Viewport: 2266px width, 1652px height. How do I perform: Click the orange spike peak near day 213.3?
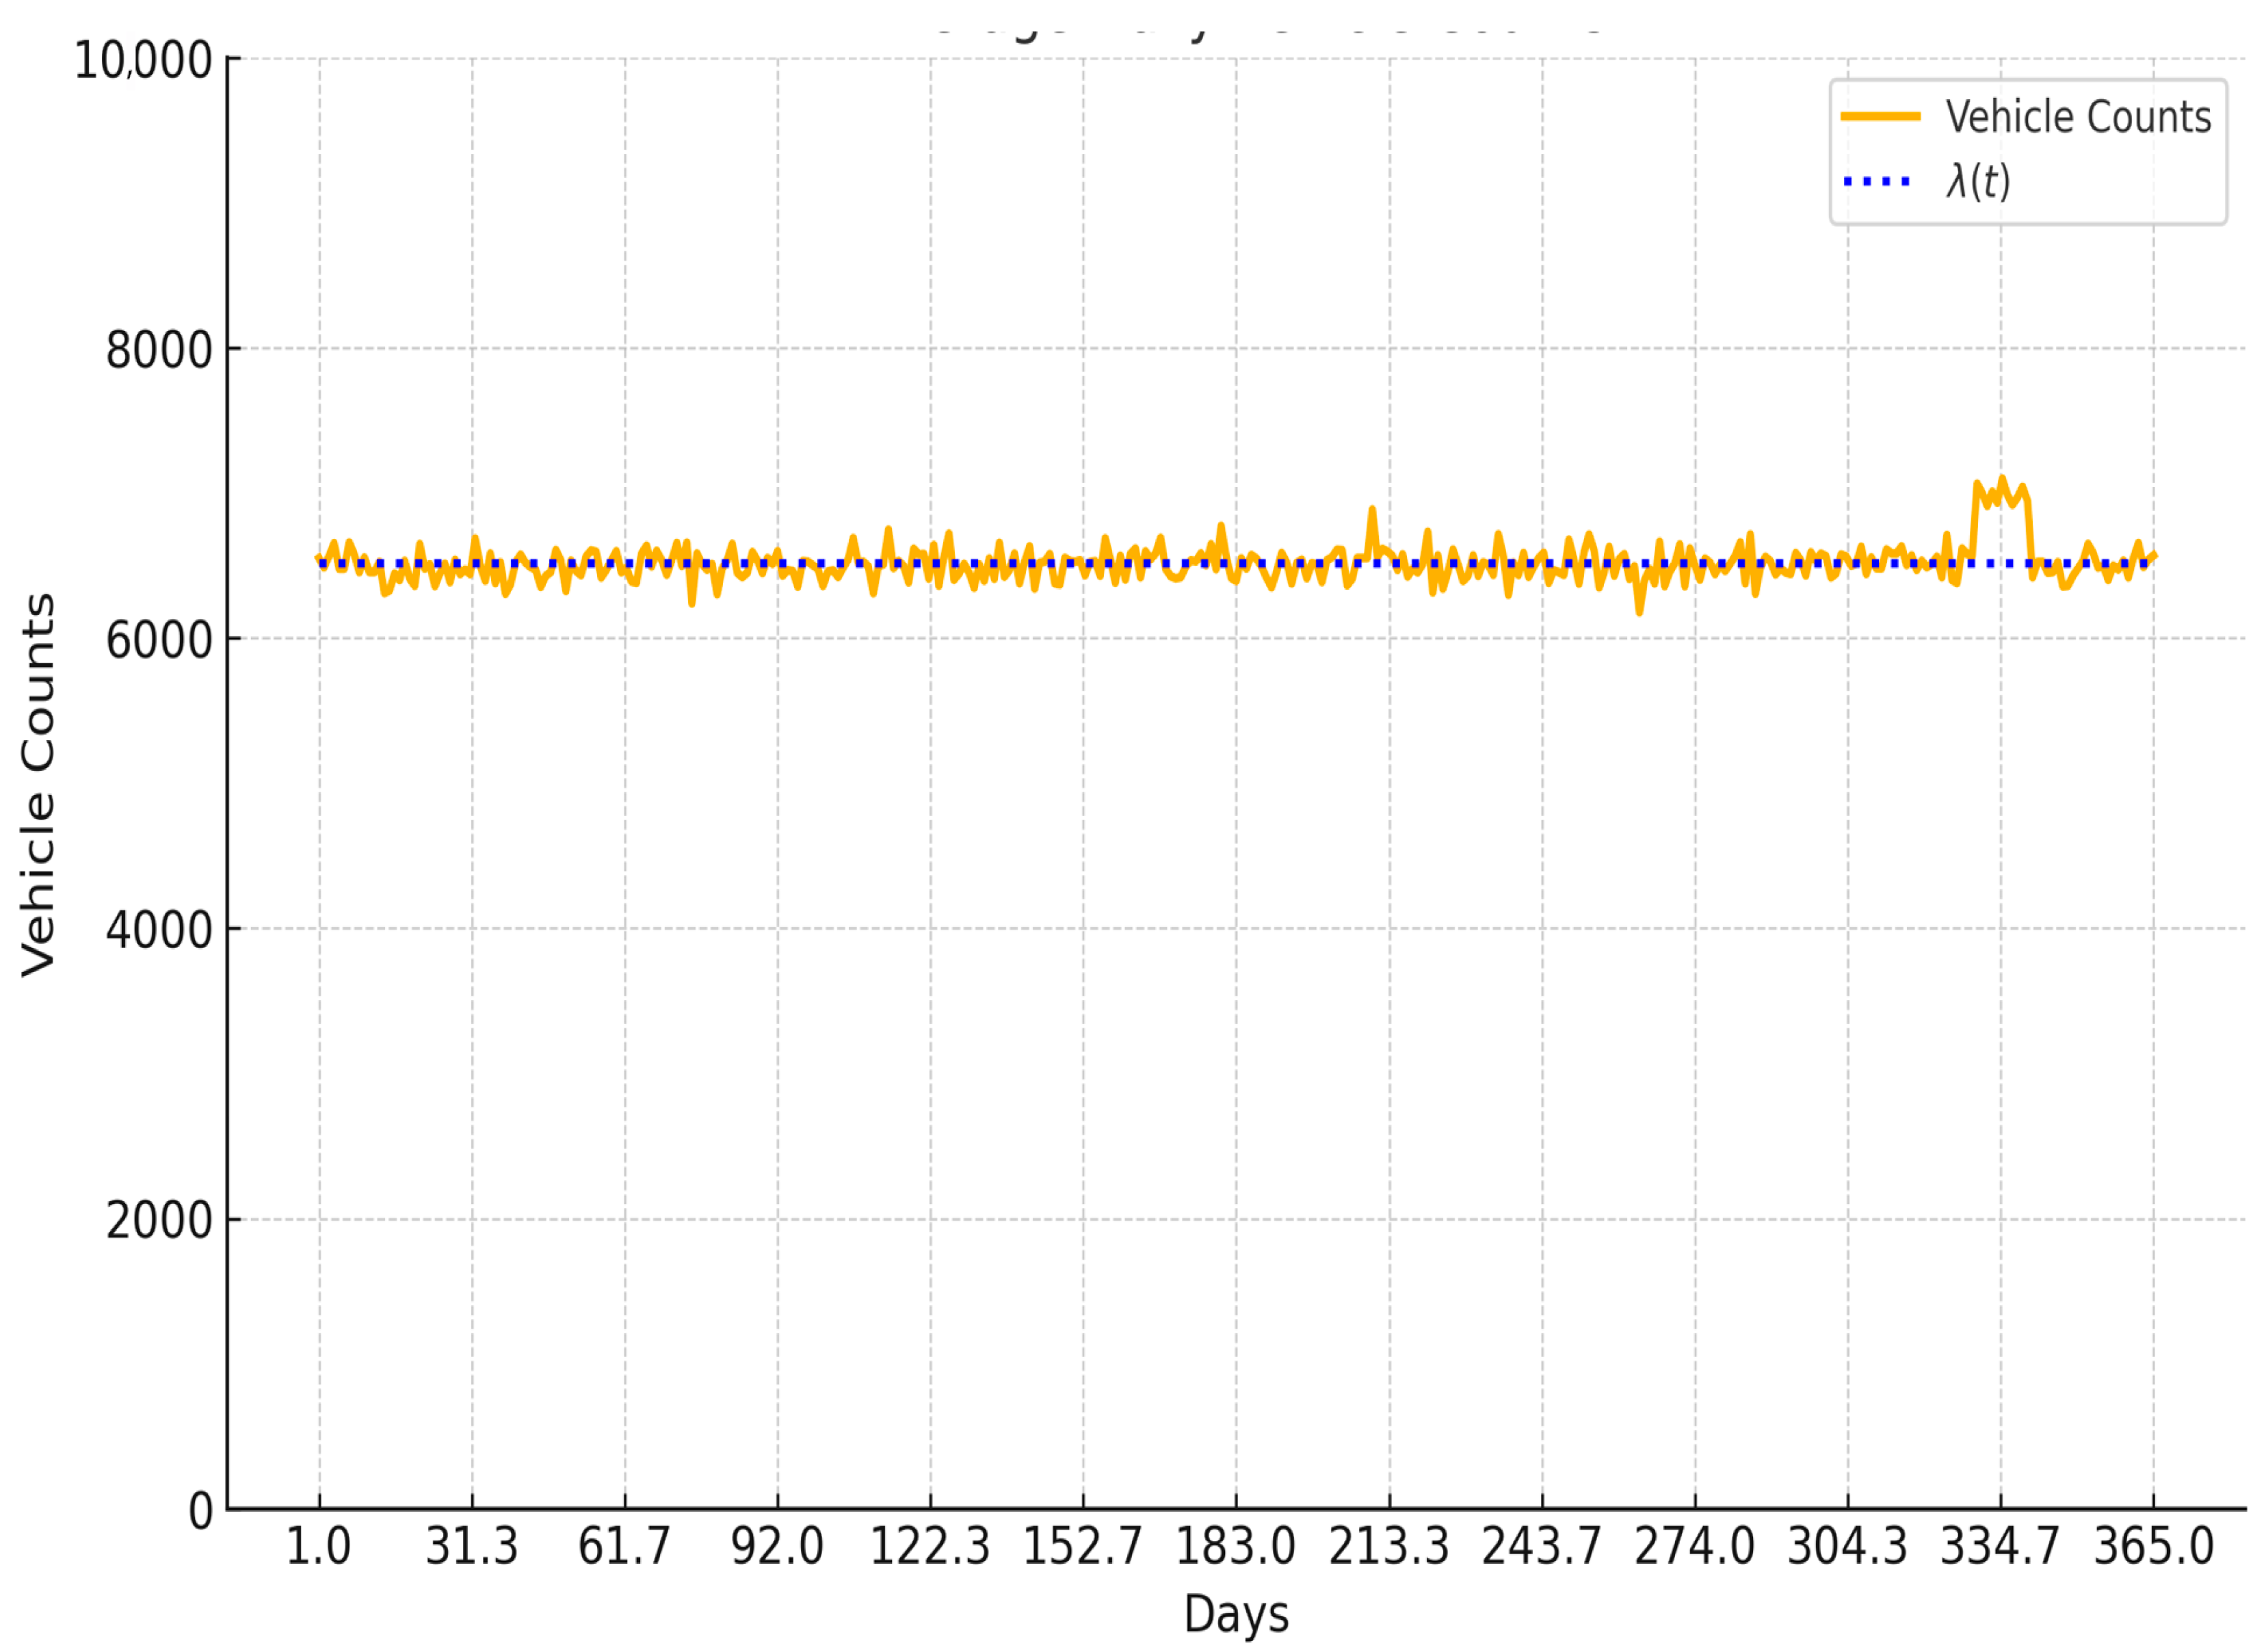point(1372,510)
